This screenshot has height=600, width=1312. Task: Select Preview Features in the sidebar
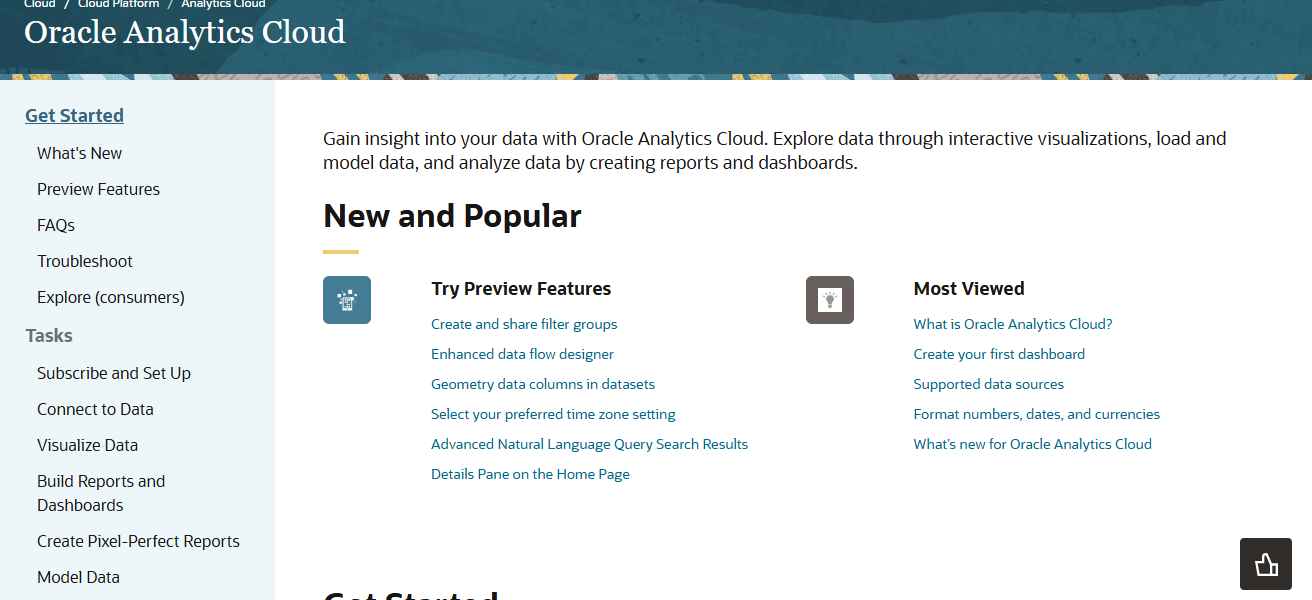(x=98, y=189)
